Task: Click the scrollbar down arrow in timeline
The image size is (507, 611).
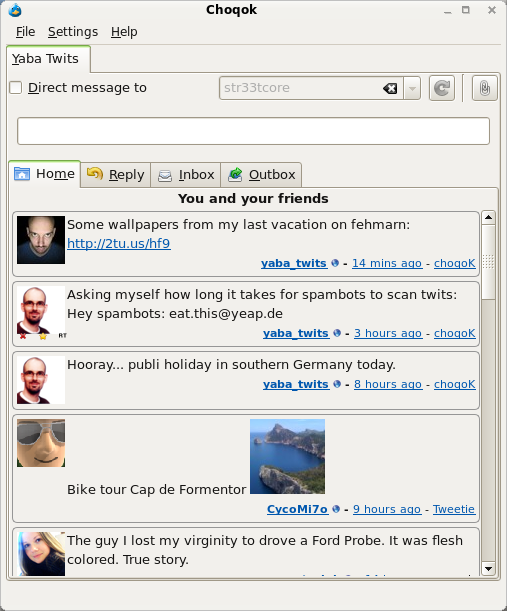Action: (x=488, y=569)
